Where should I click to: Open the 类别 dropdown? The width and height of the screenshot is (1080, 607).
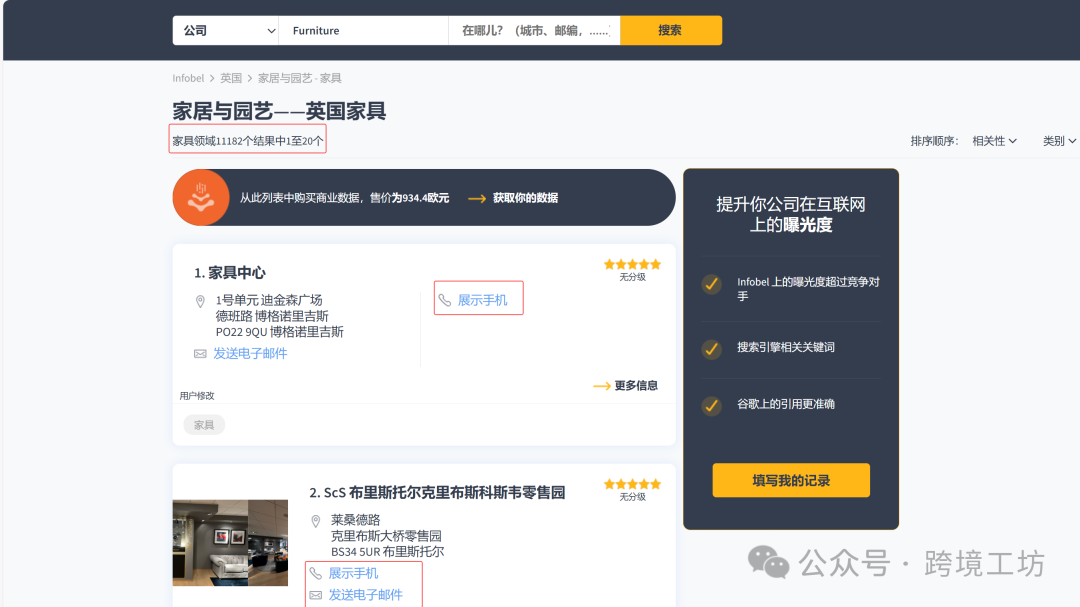coord(1058,141)
